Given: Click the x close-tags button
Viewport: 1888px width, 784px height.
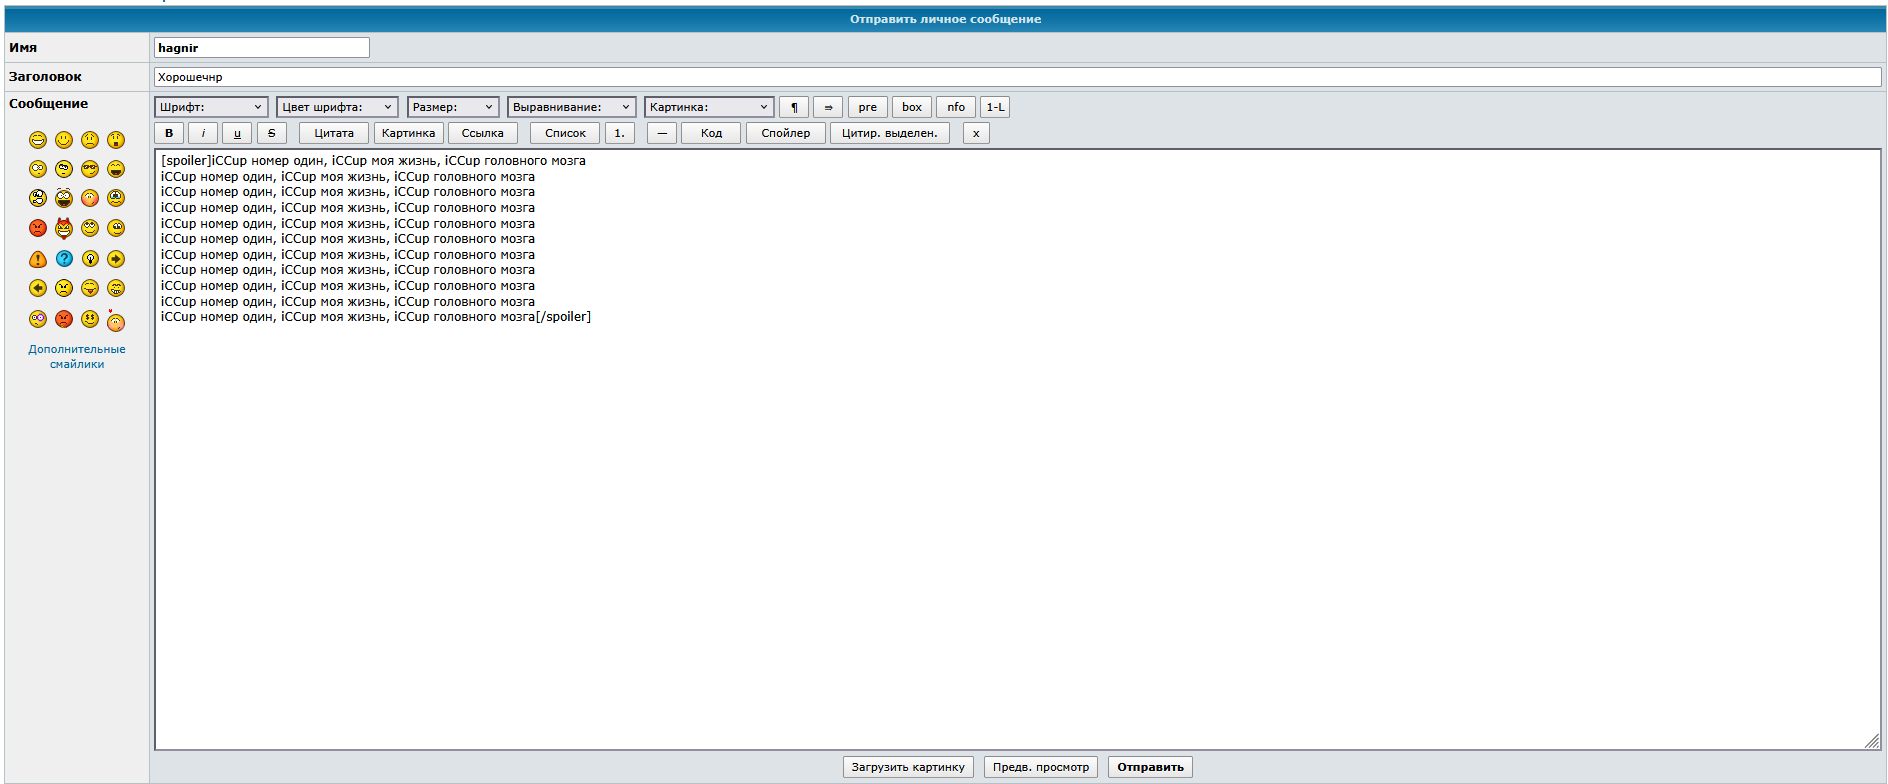Looking at the screenshot, I should pyautogui.click(x=976, y=133).
